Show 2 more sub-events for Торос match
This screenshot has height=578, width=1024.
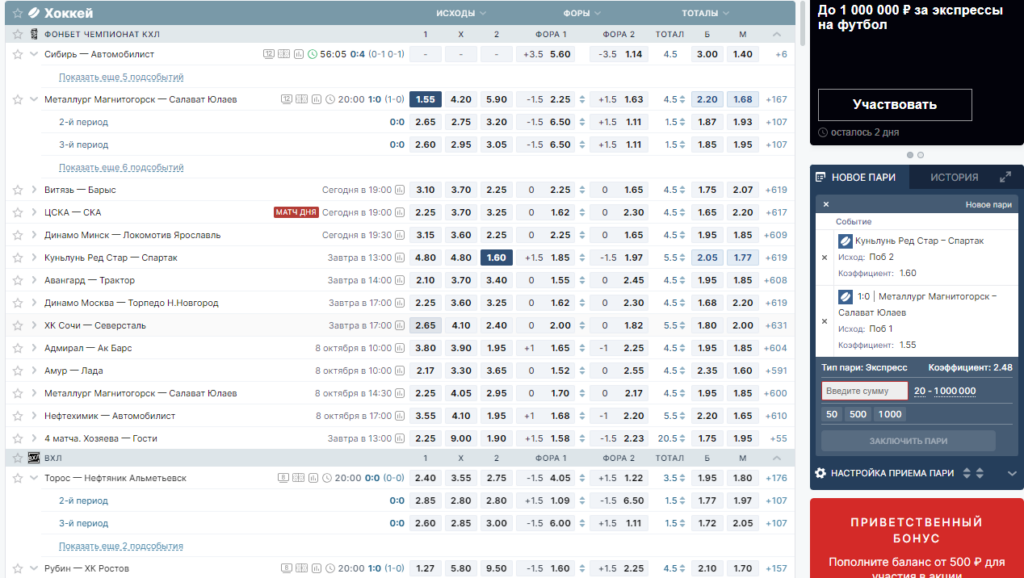pyautogui.click(x=121, y=546)
